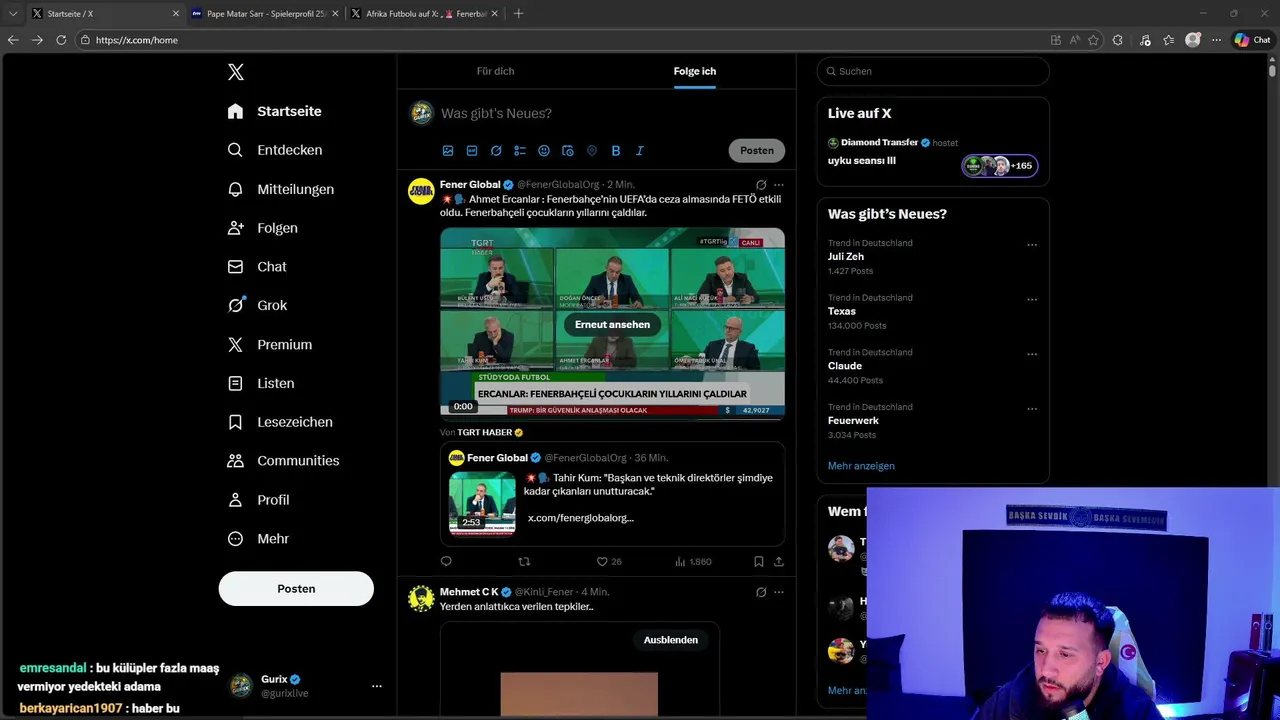
Task: View analytics of the 1.860 views post
Action: (693, 562)
